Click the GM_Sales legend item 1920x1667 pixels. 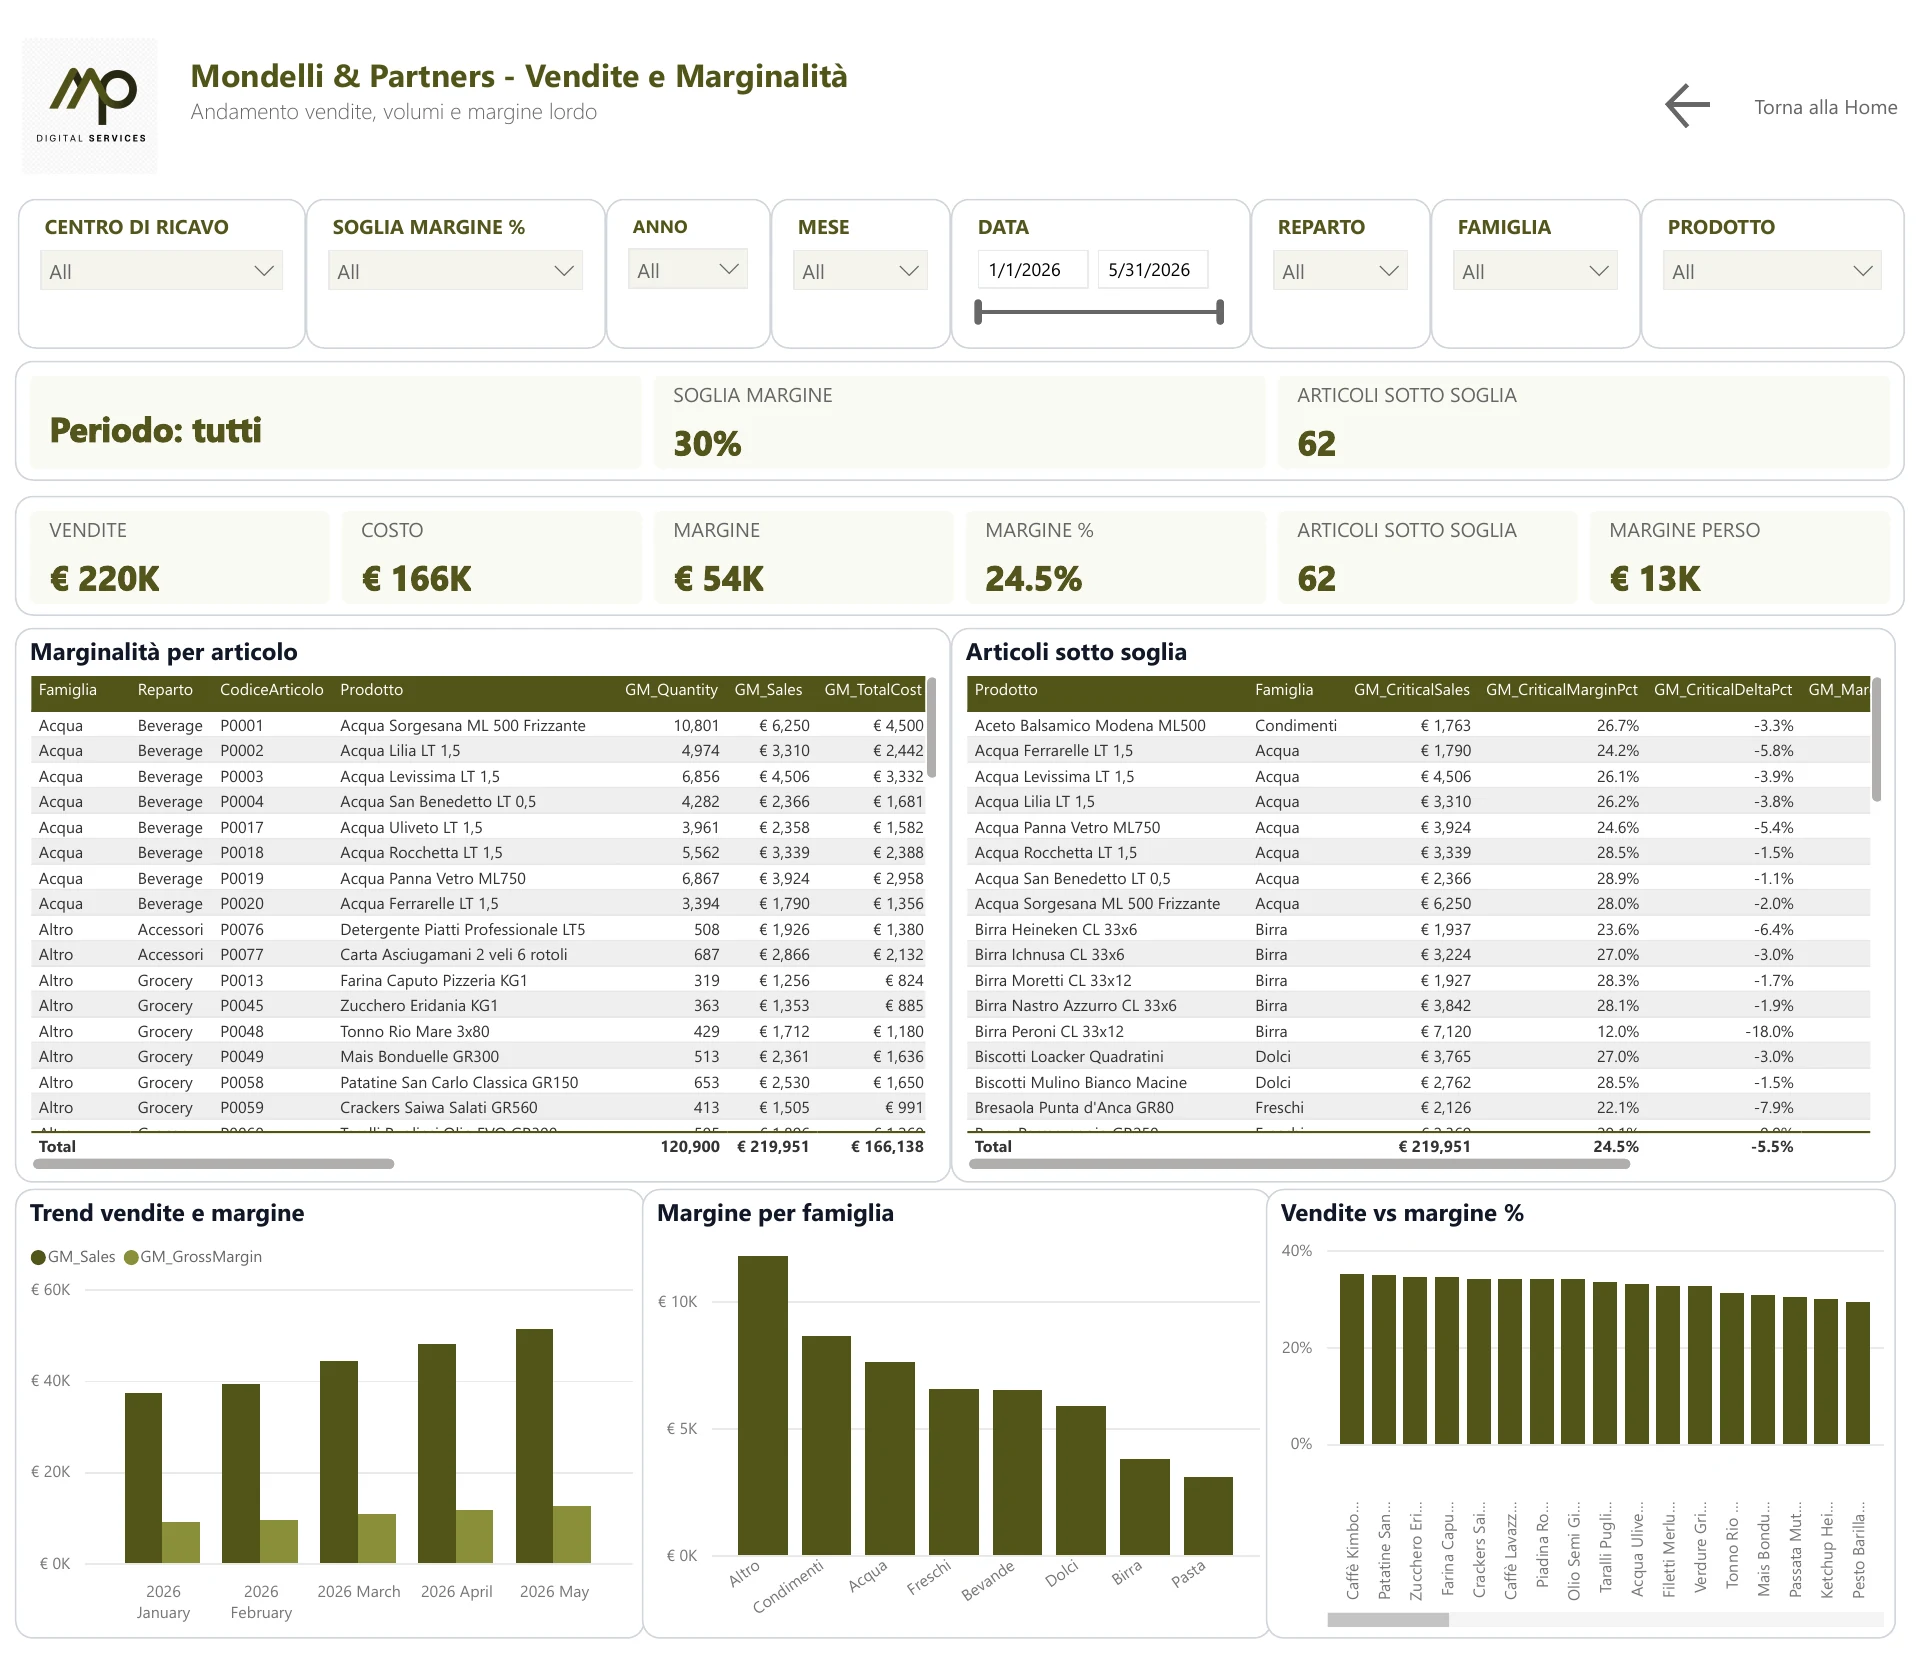pos(73,1257)
